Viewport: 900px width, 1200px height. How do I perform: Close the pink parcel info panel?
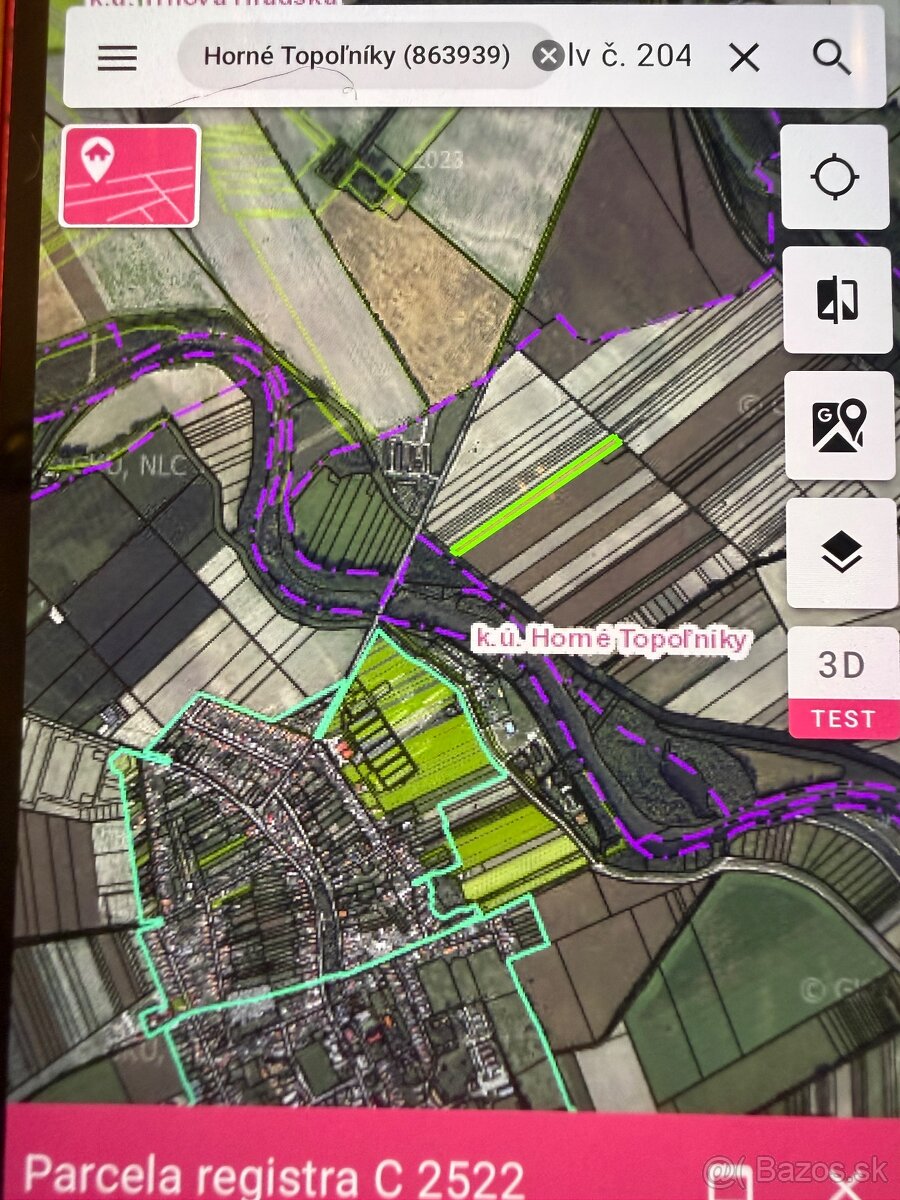838,1188
